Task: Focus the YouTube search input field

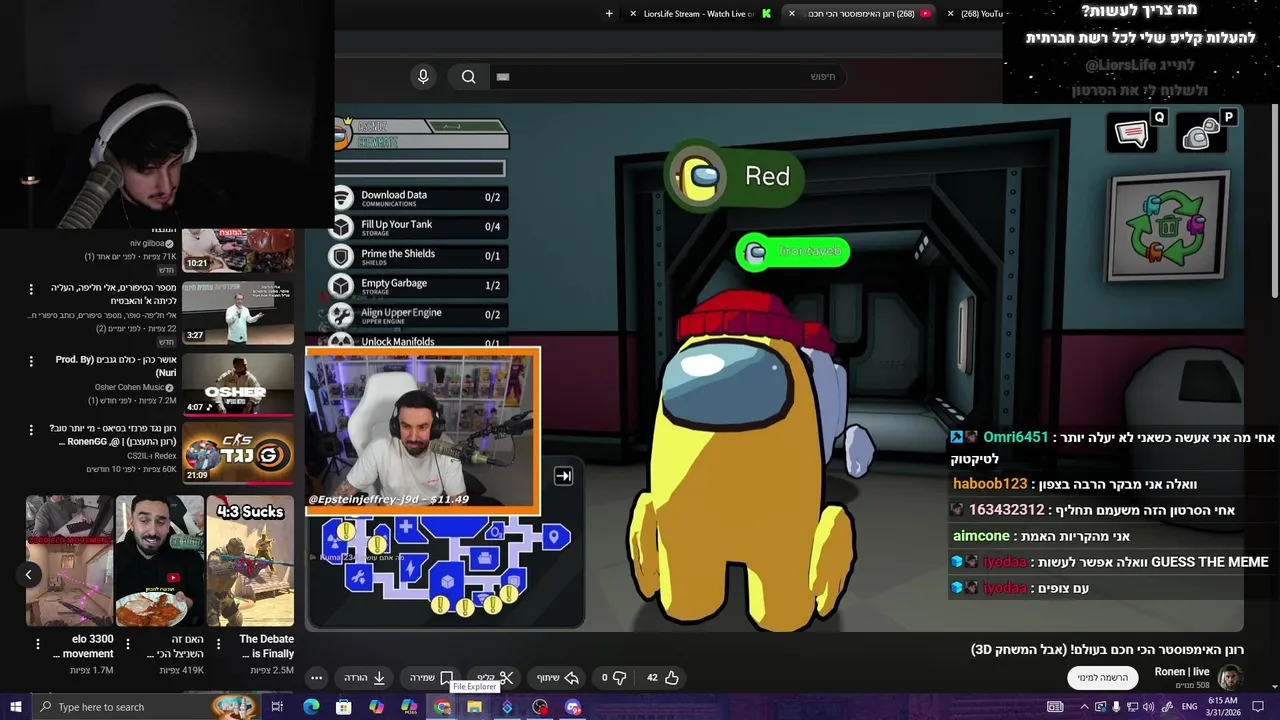Action: (667, 76)
